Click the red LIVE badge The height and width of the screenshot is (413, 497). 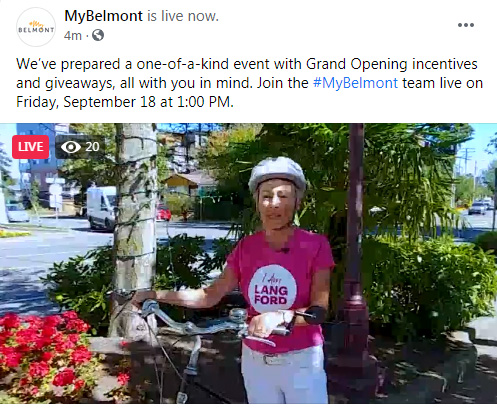pyautogui.click(x=31, y=147)
